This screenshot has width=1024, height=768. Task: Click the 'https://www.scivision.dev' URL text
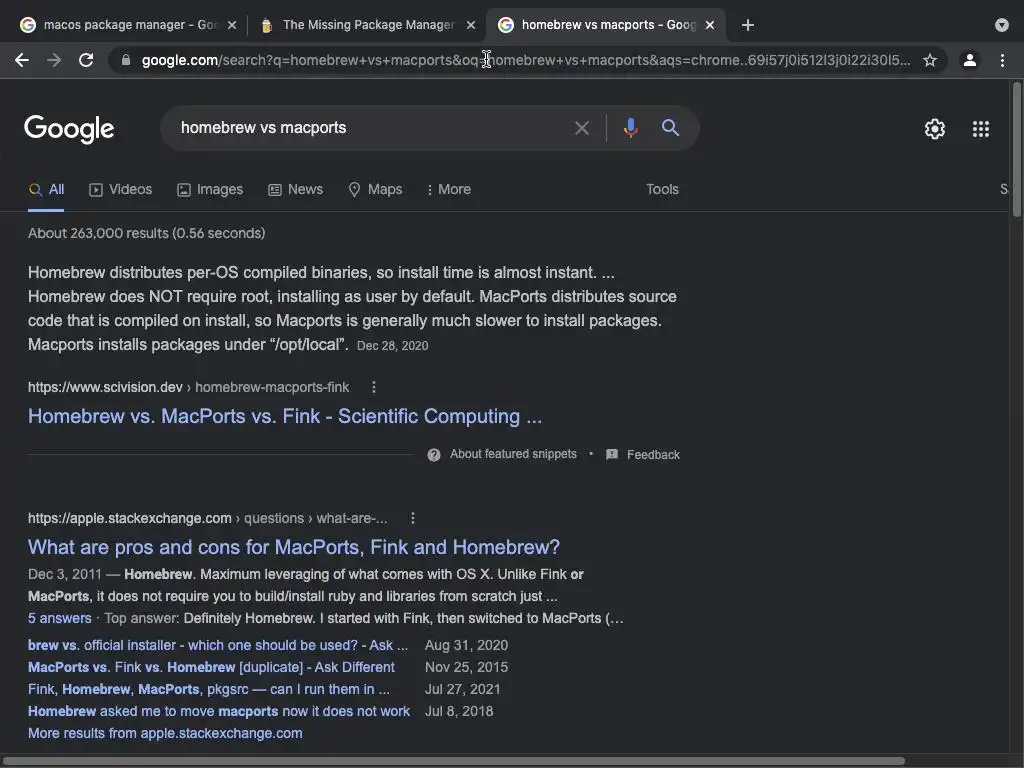point(105,387)
